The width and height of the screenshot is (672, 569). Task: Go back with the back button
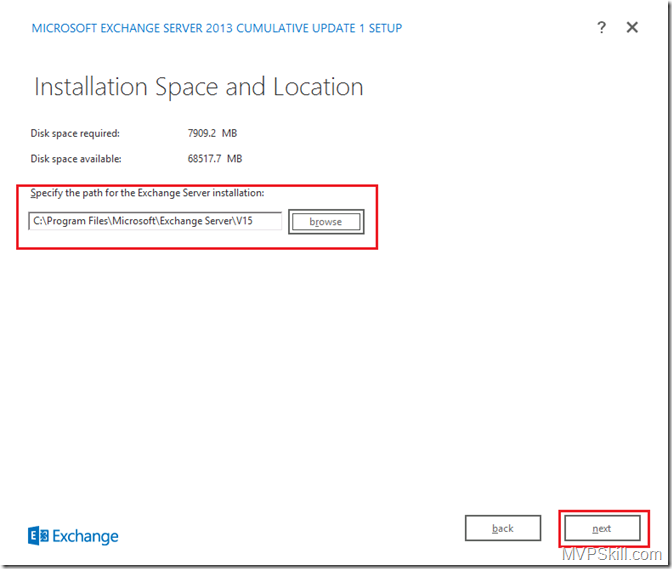click(x=503, y=528)
